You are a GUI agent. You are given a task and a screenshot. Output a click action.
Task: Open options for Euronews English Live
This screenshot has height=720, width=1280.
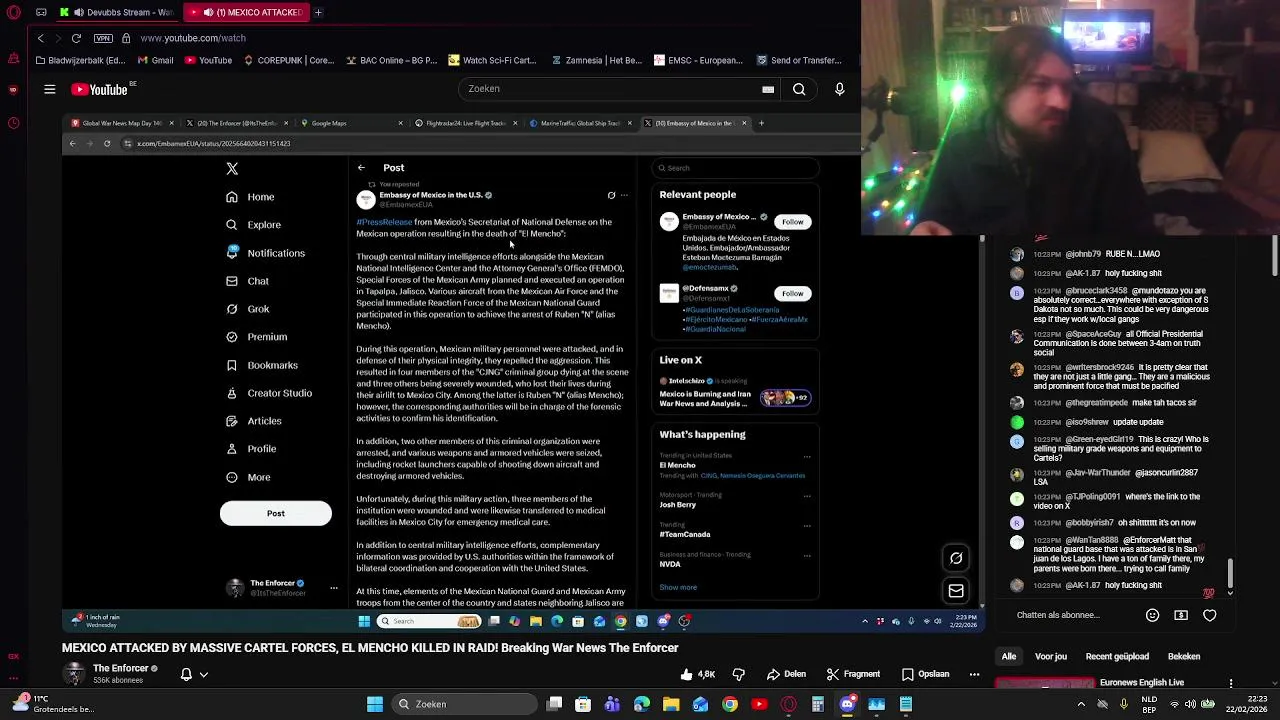click(1231, 684)
